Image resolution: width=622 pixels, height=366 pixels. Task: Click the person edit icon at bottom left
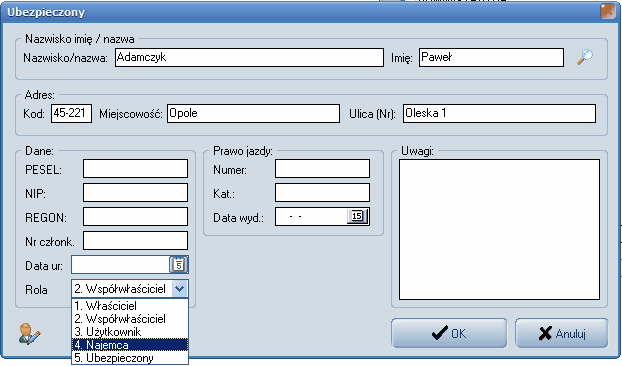pos(29,333)
